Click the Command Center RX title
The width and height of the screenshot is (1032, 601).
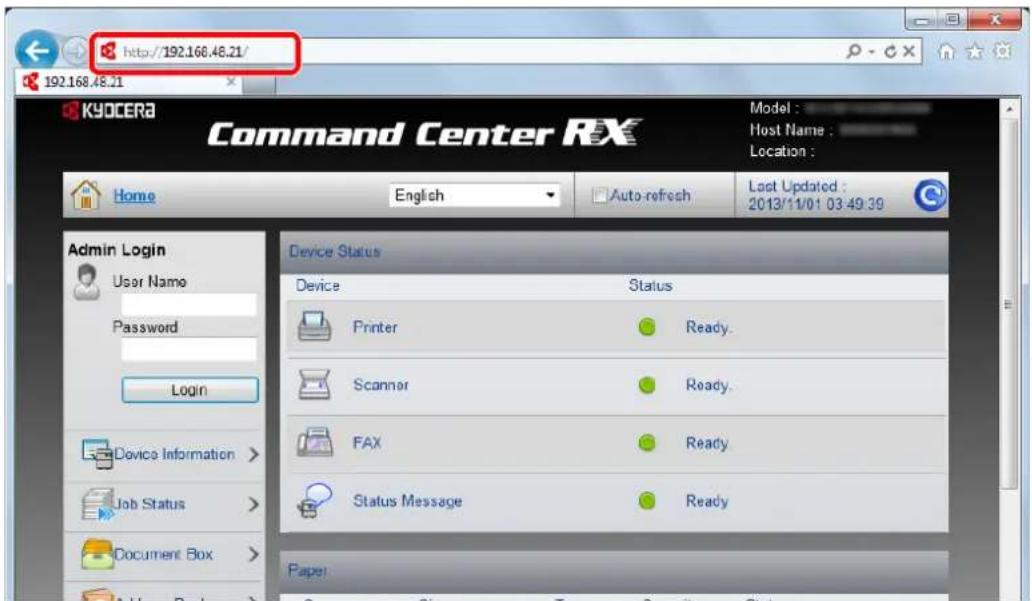423,134
